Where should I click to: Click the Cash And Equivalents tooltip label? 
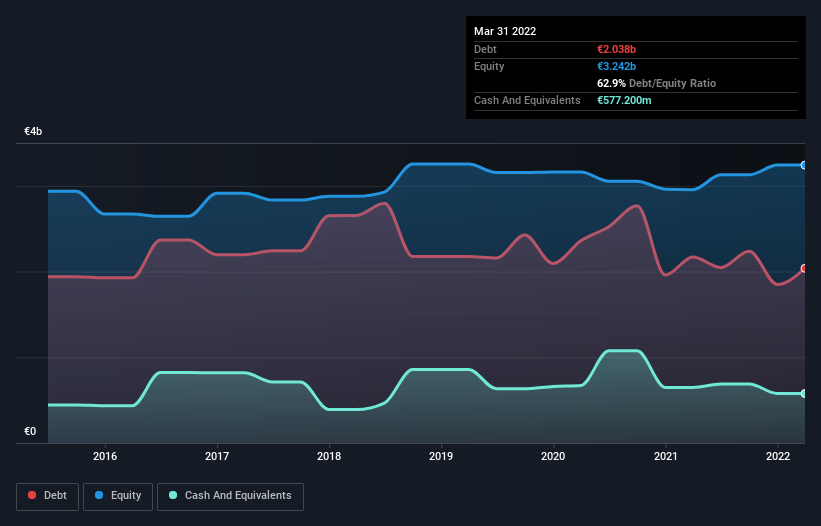(527, 100)
